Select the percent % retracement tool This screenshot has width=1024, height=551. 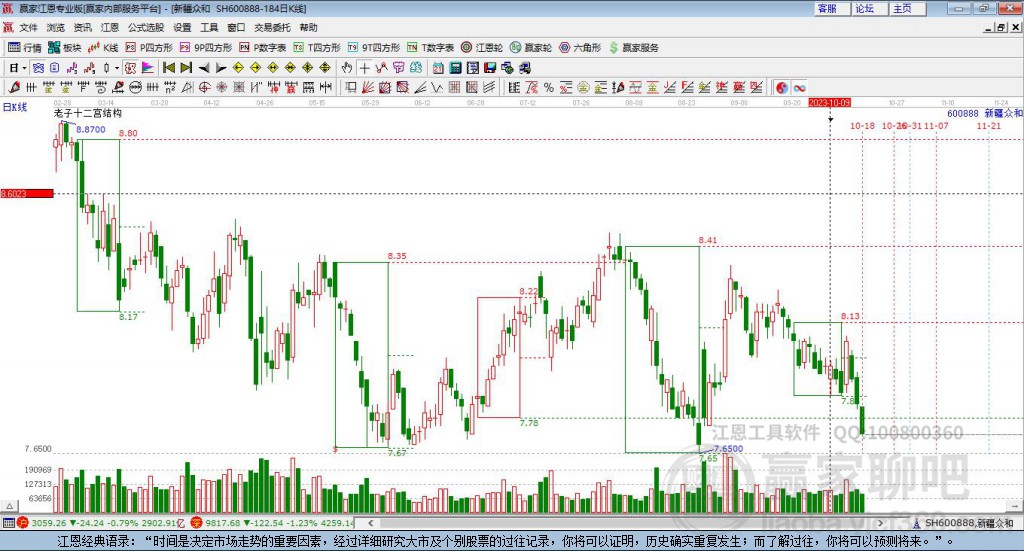(549, 87)
